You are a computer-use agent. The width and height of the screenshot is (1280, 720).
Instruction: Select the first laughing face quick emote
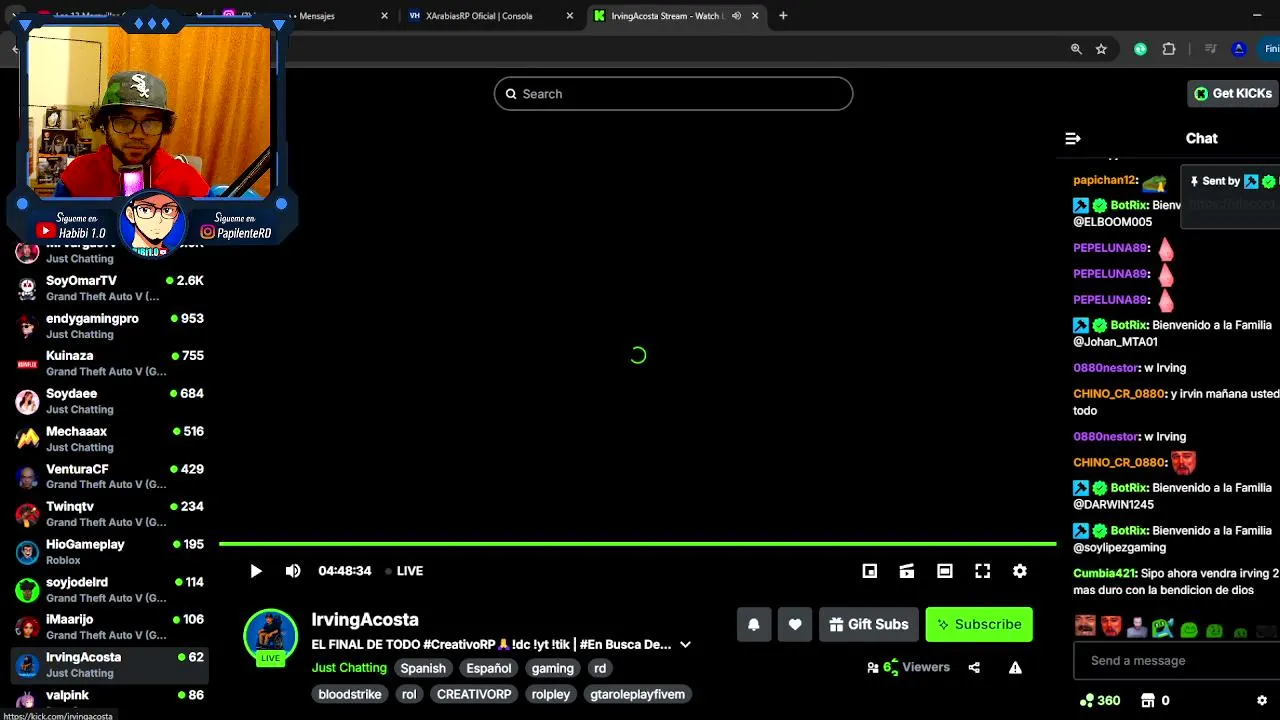coord(1085,627)
